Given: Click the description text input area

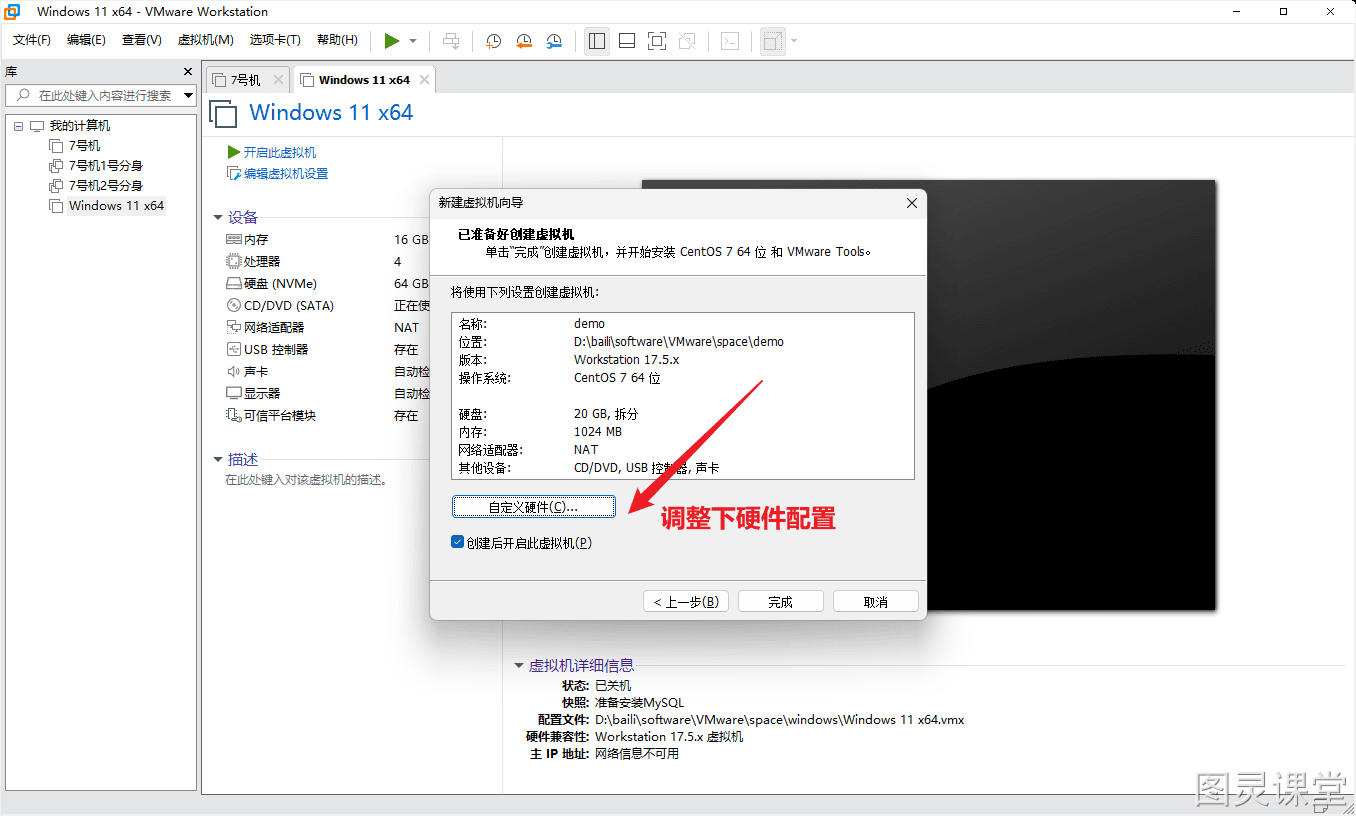Looking at the screenshot, I should coord(306,480).
